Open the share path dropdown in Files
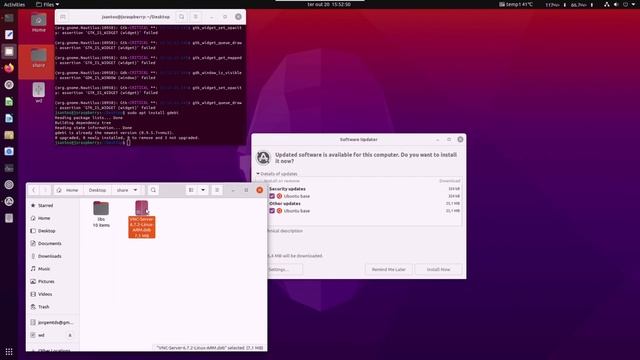640x360 pixels. [x=136, y=190]
